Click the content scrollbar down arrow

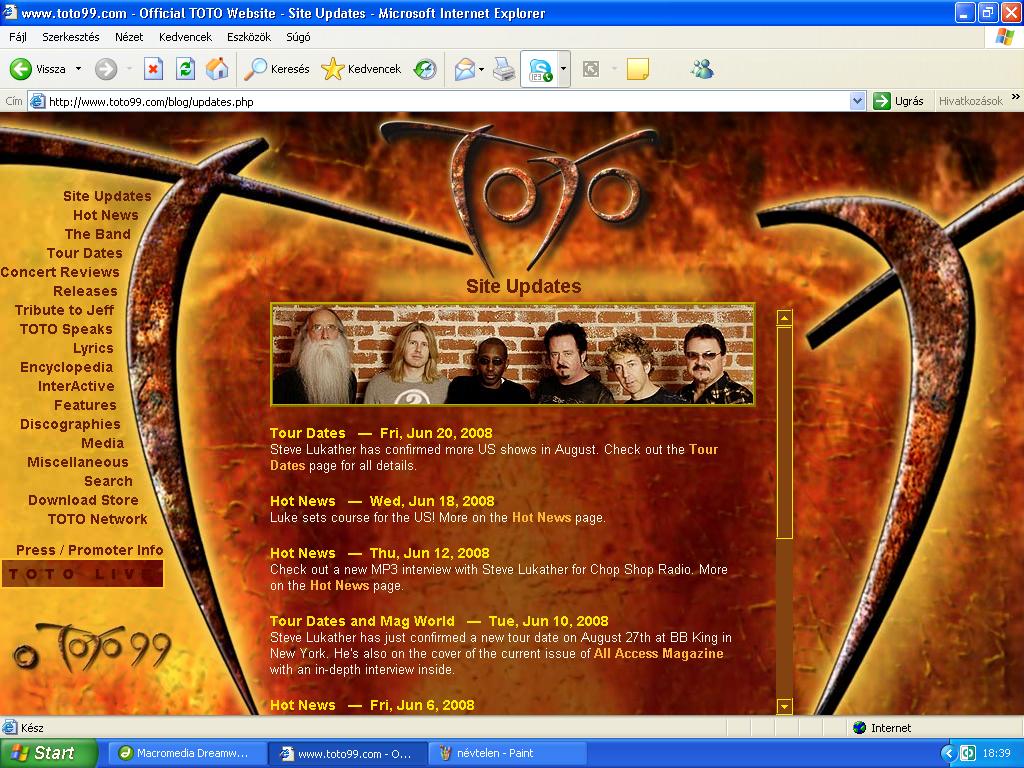click(784, 706)
